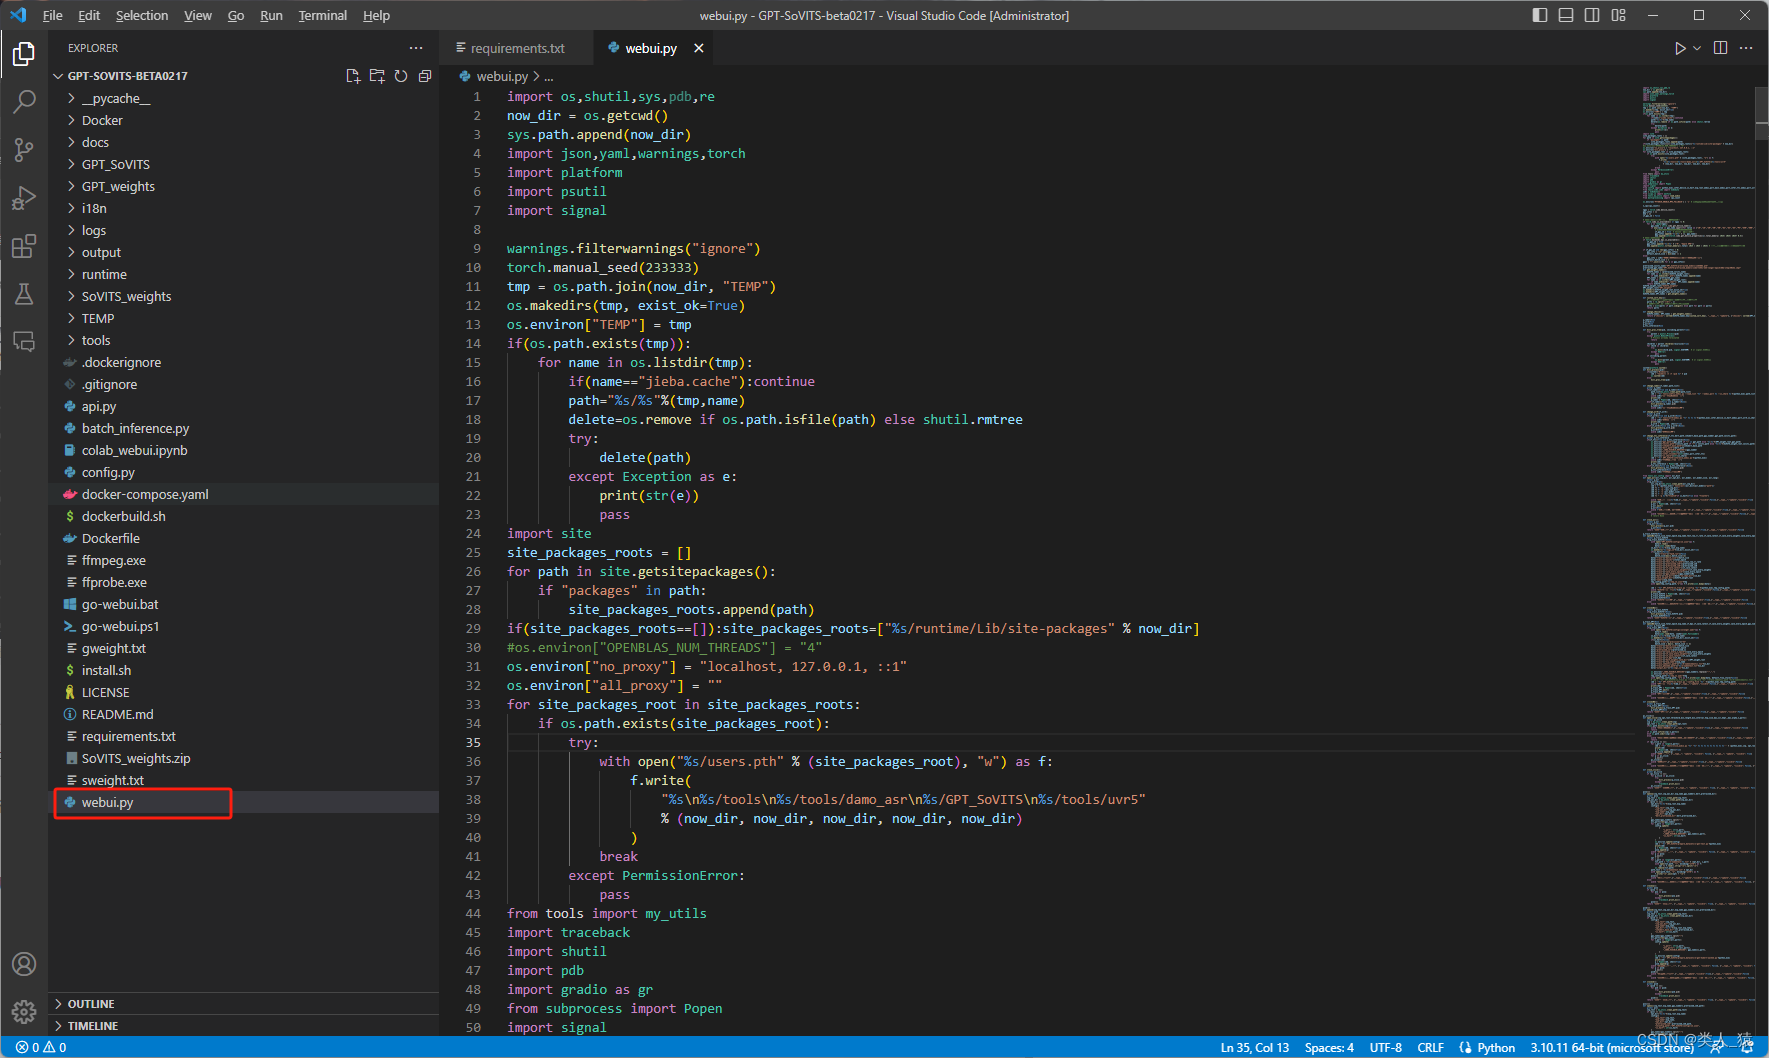This screenshot has height=1058, width=1769.
Task: Switch to the requirements.txt tab
Action: [x=517, y=48]
